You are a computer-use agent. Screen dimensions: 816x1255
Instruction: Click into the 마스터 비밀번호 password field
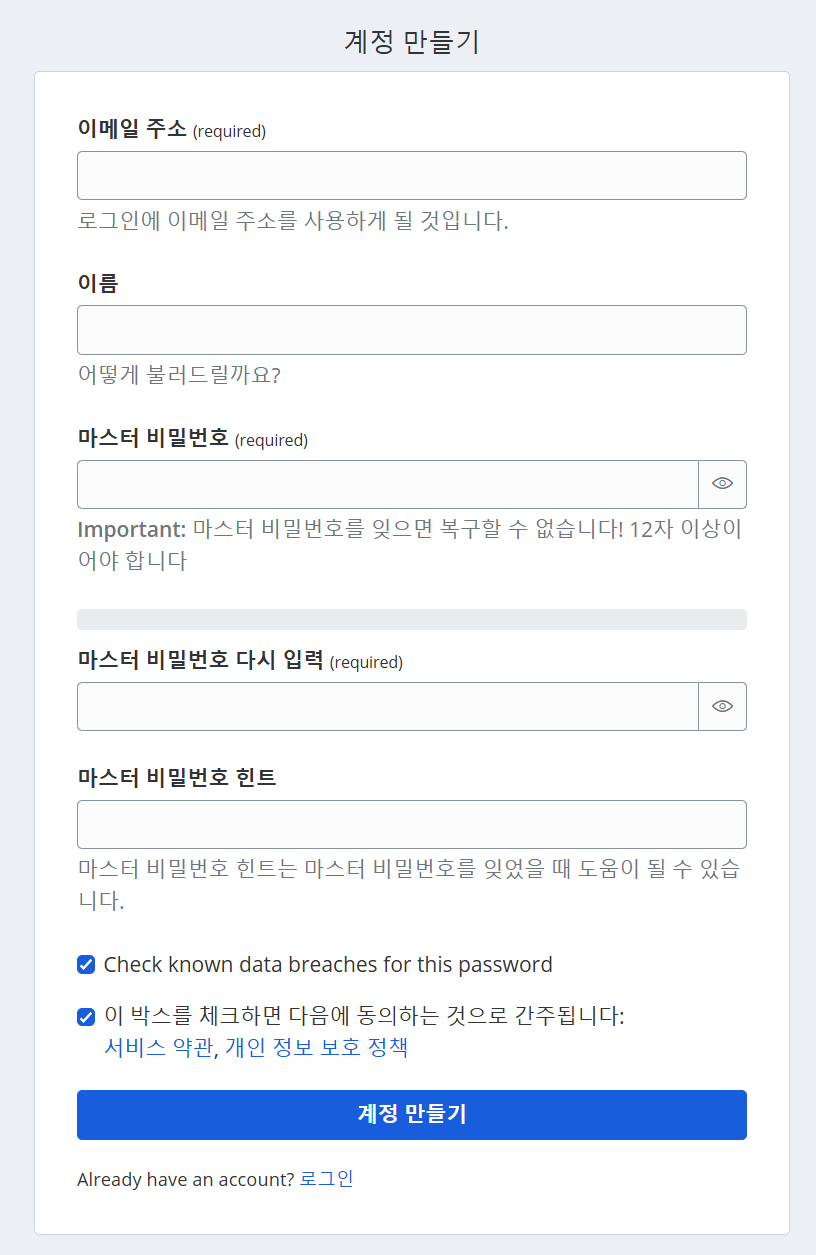(388, 484)
